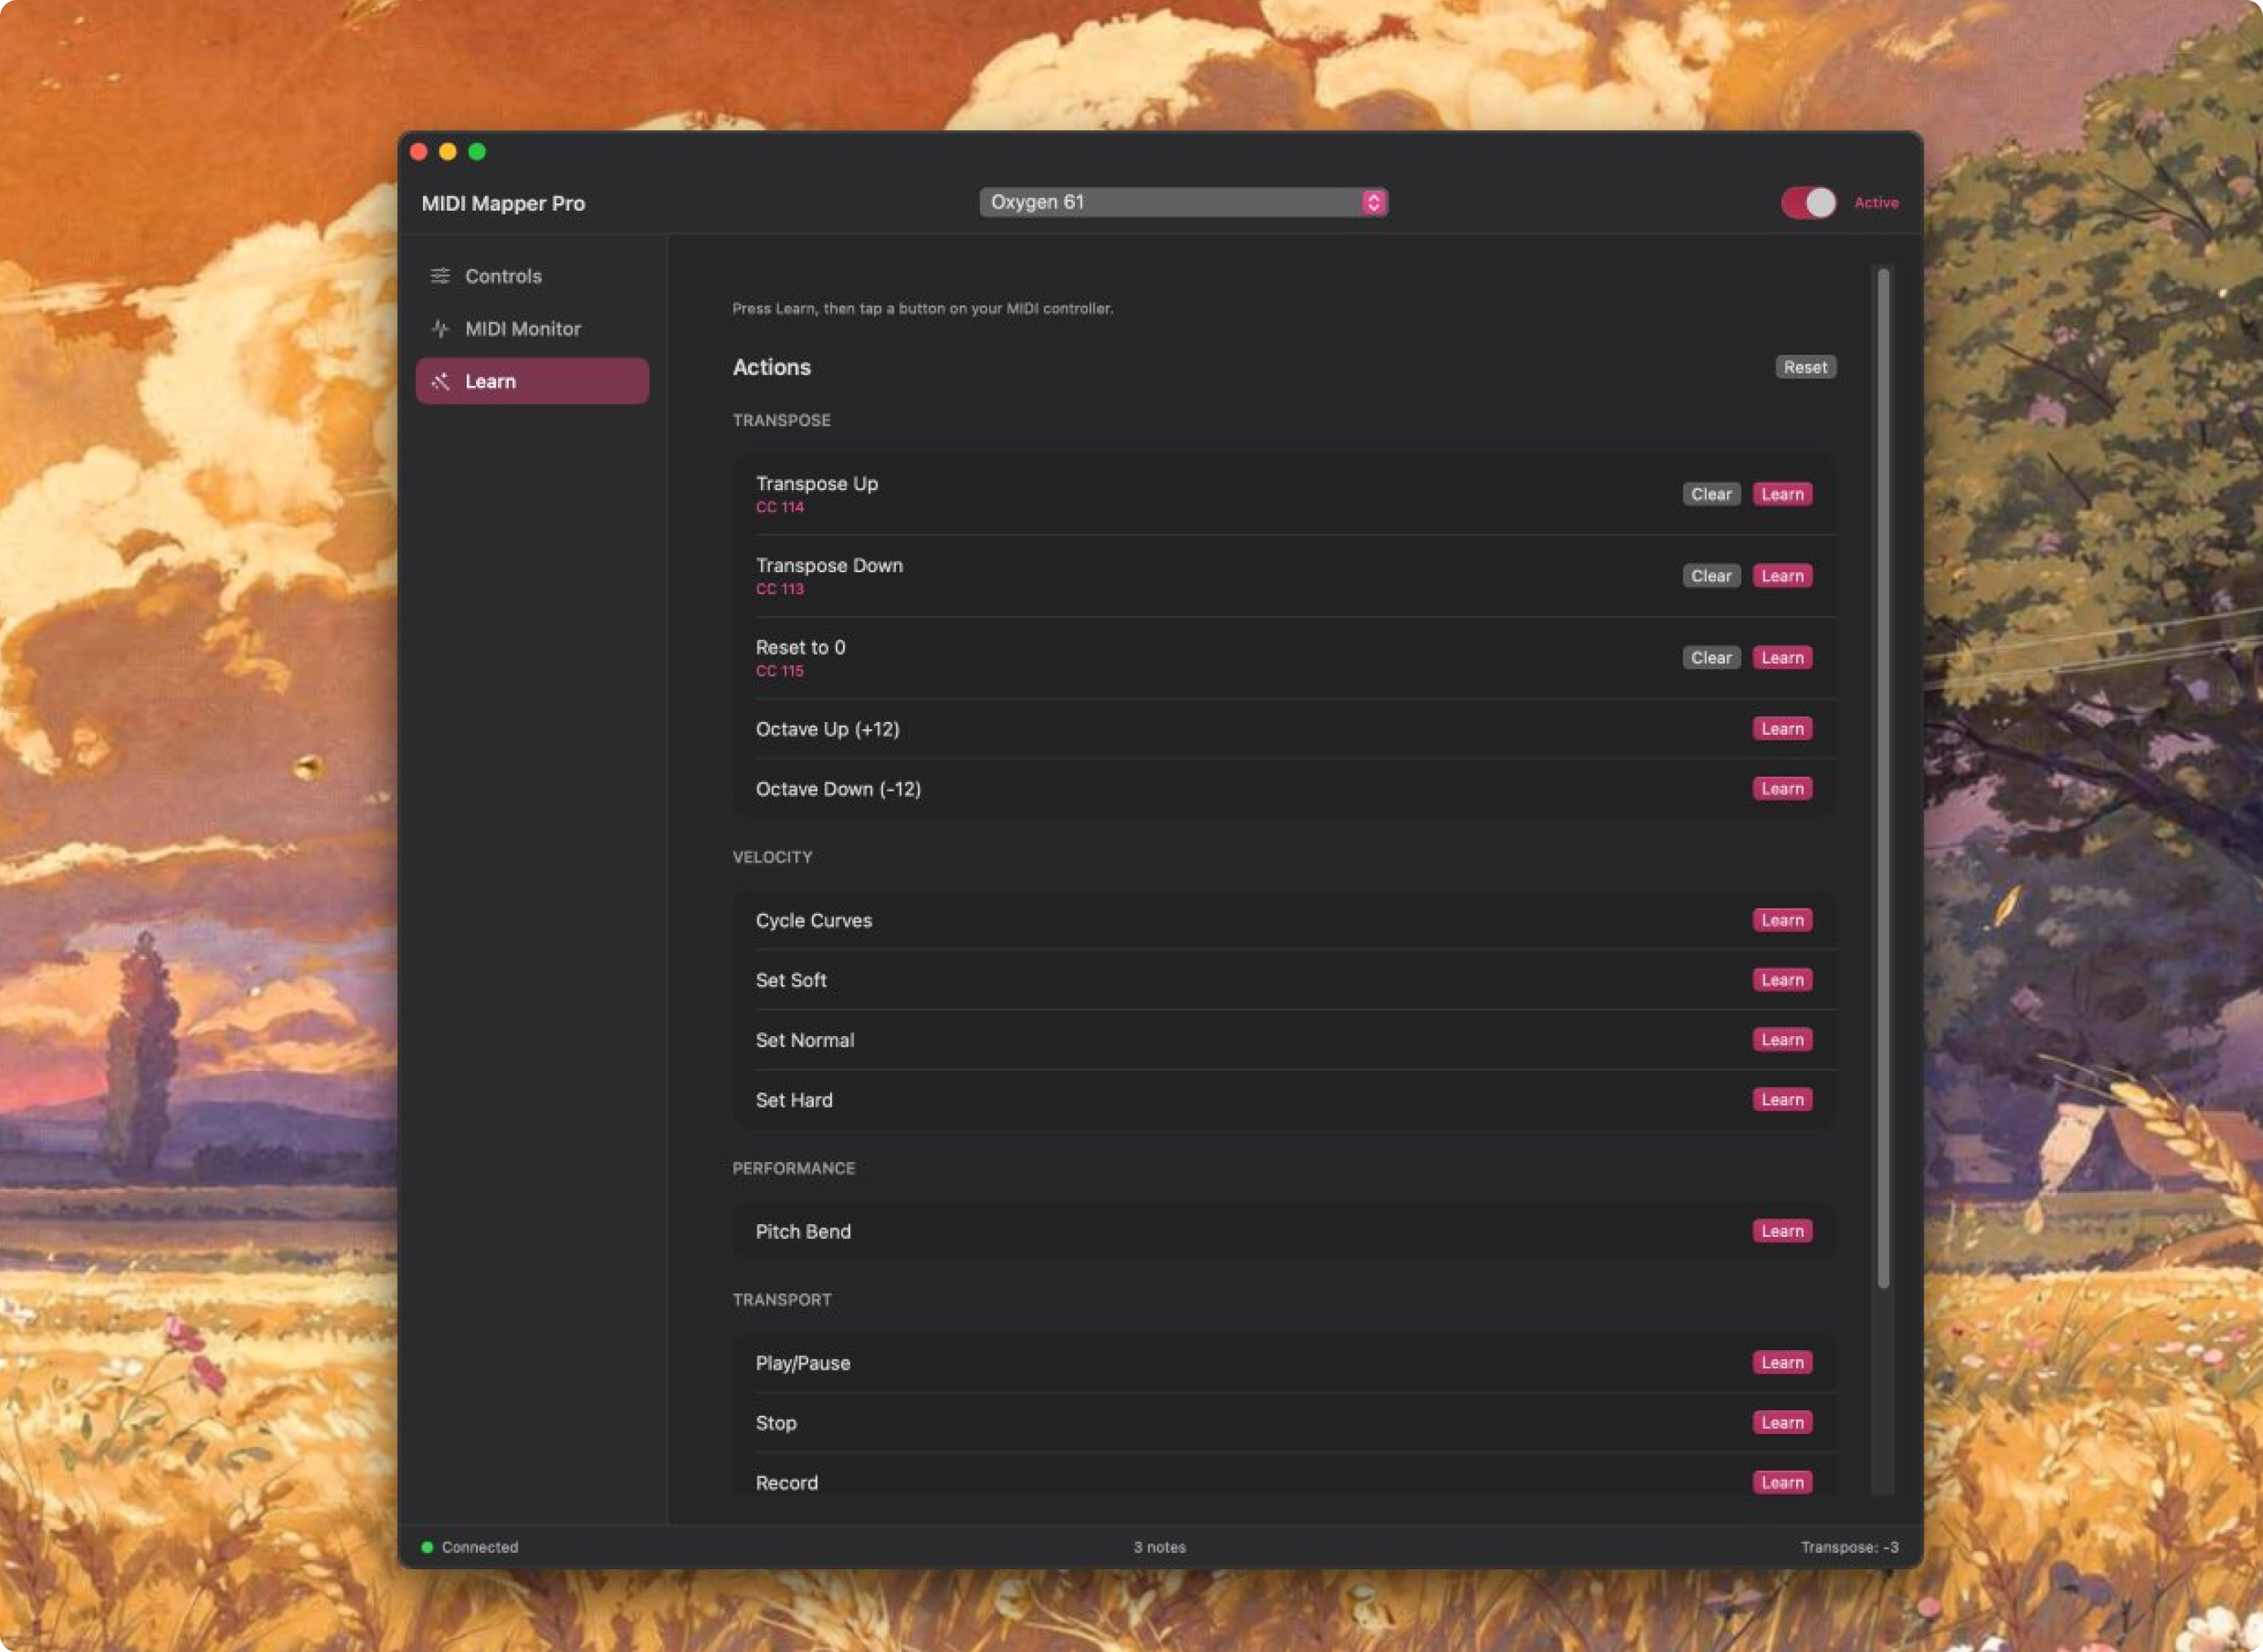Learn a control for Pitch Bend
Screen dimensions: 2263x1652
coord(1783,1231)
